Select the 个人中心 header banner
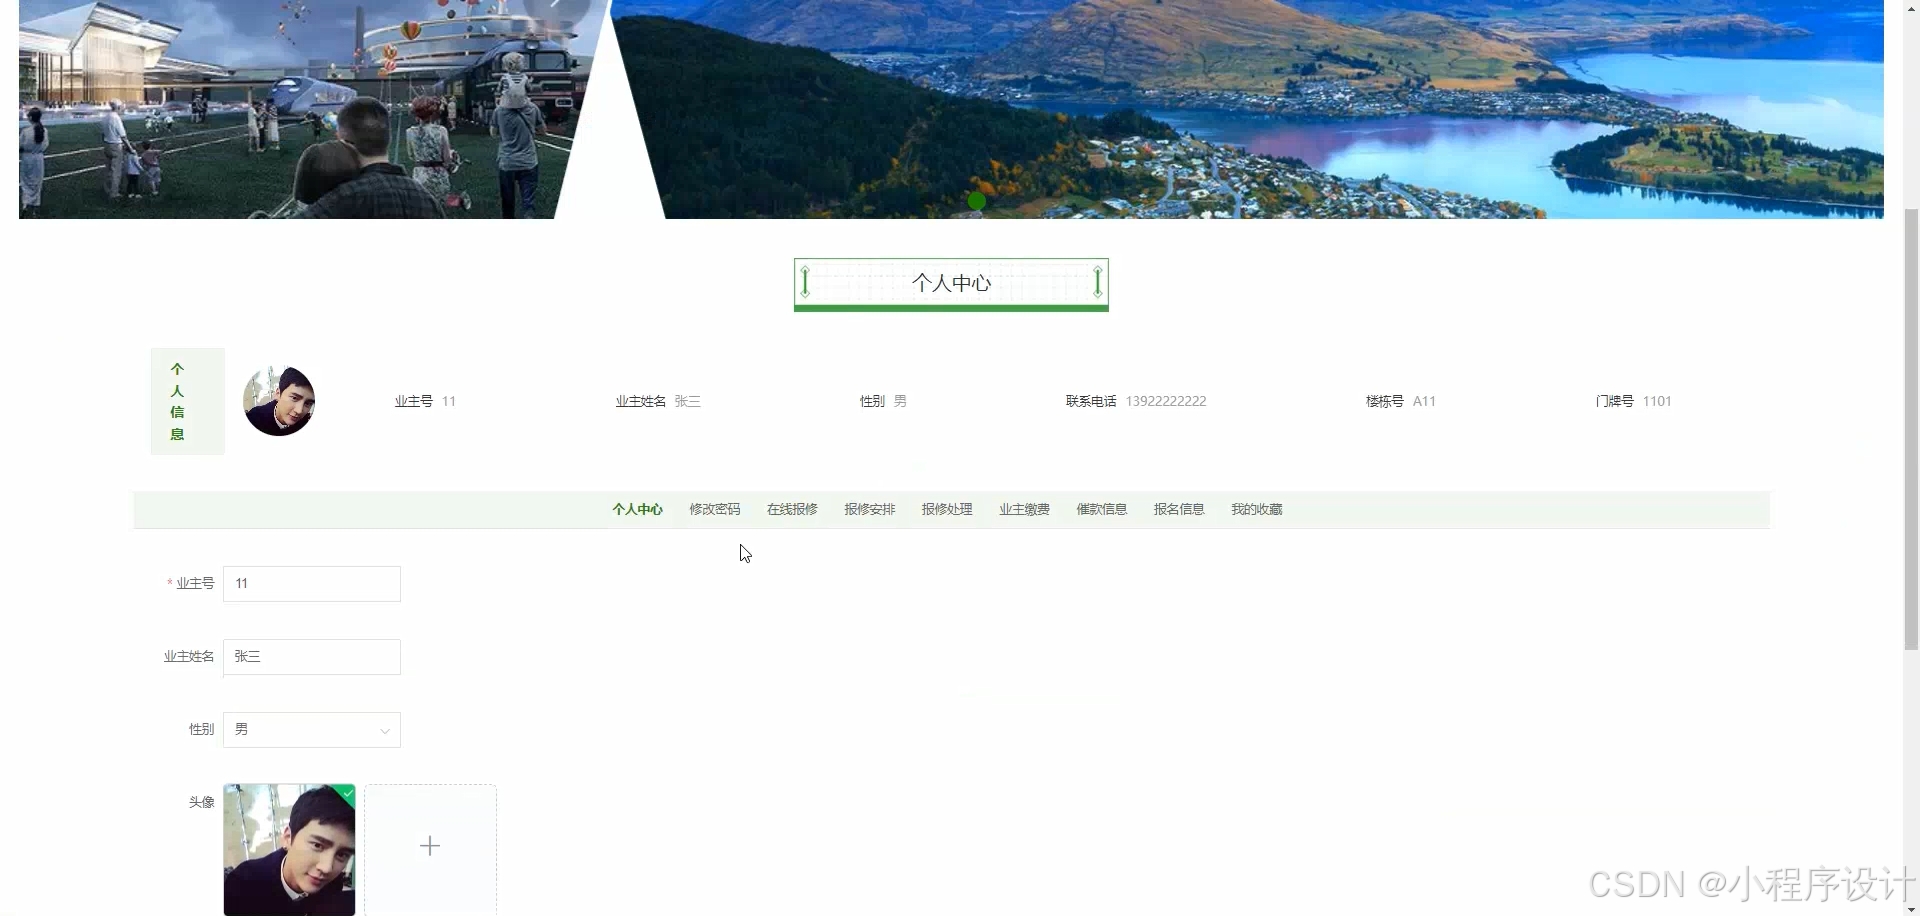This screenshot has height=916, width=1920. 950,282
